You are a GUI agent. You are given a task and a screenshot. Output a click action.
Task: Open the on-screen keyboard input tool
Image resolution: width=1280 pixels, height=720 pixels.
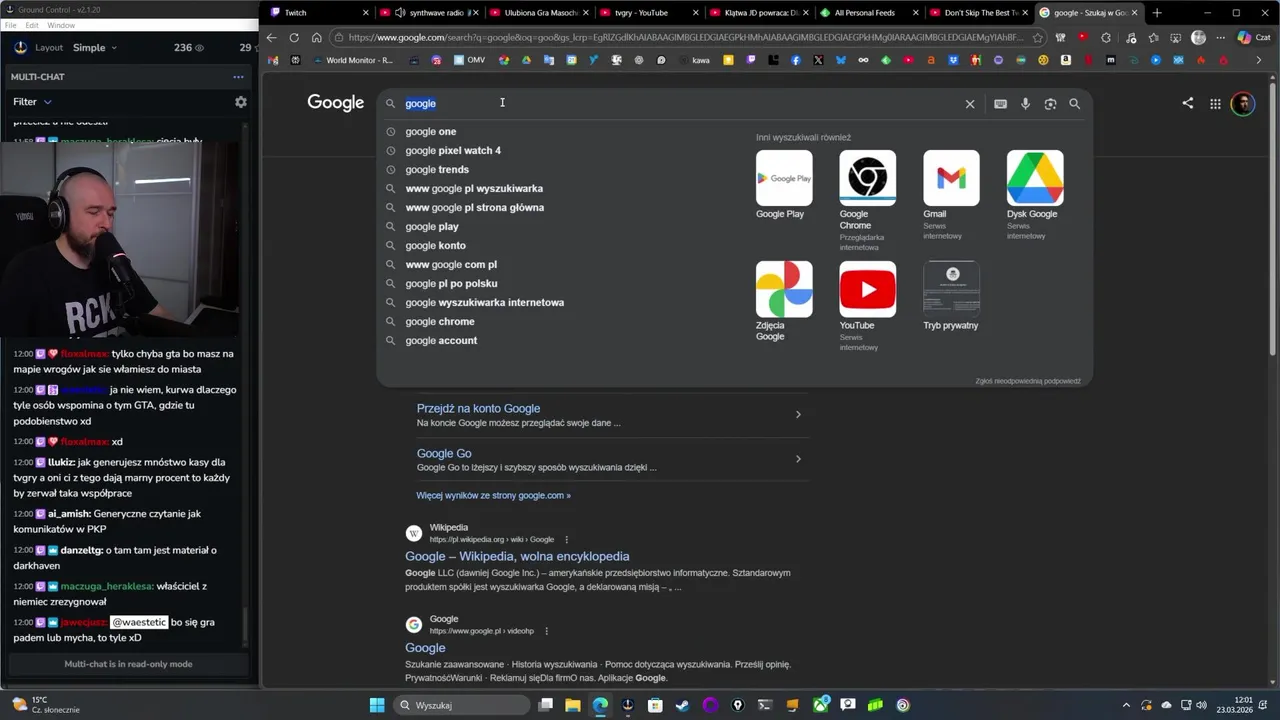click(1000, 104)
